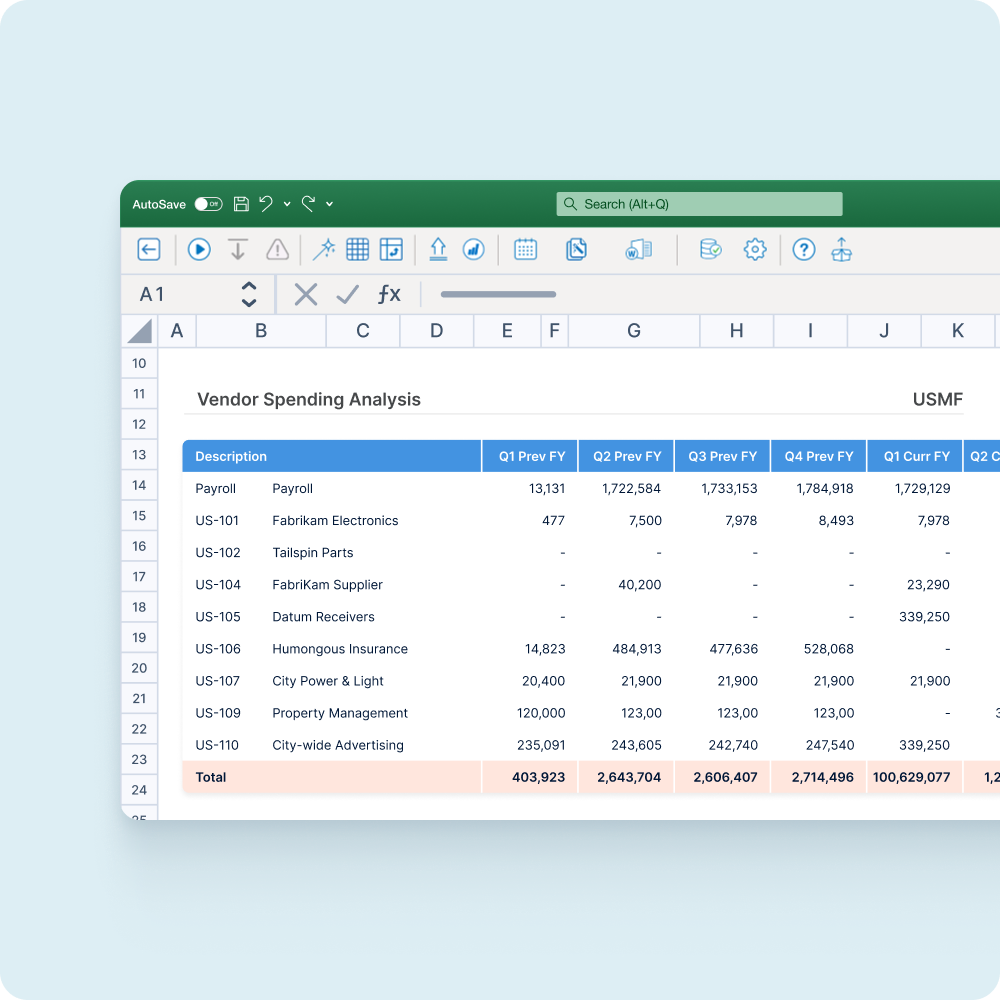Click the warning triangle icon

pyautogui.click(x=277, y=250)
